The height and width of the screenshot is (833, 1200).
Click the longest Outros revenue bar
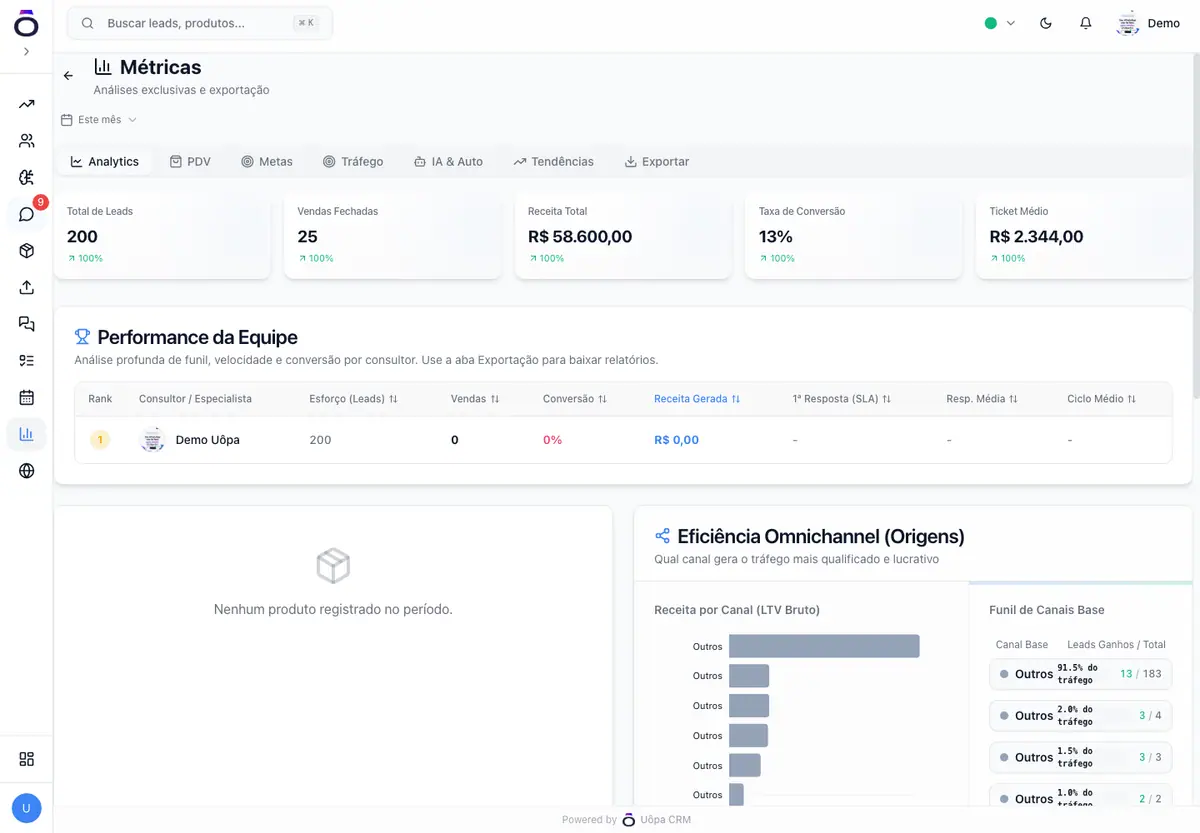point(824,646)
